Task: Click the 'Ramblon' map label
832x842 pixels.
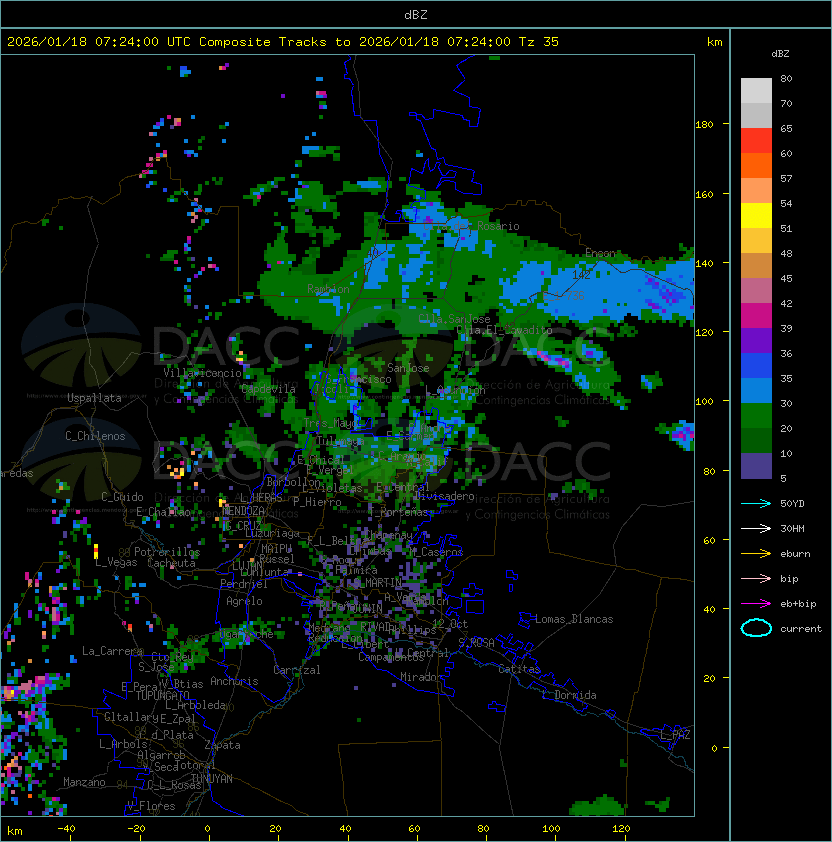Action: pyautogui.click(x=328, y=289)
